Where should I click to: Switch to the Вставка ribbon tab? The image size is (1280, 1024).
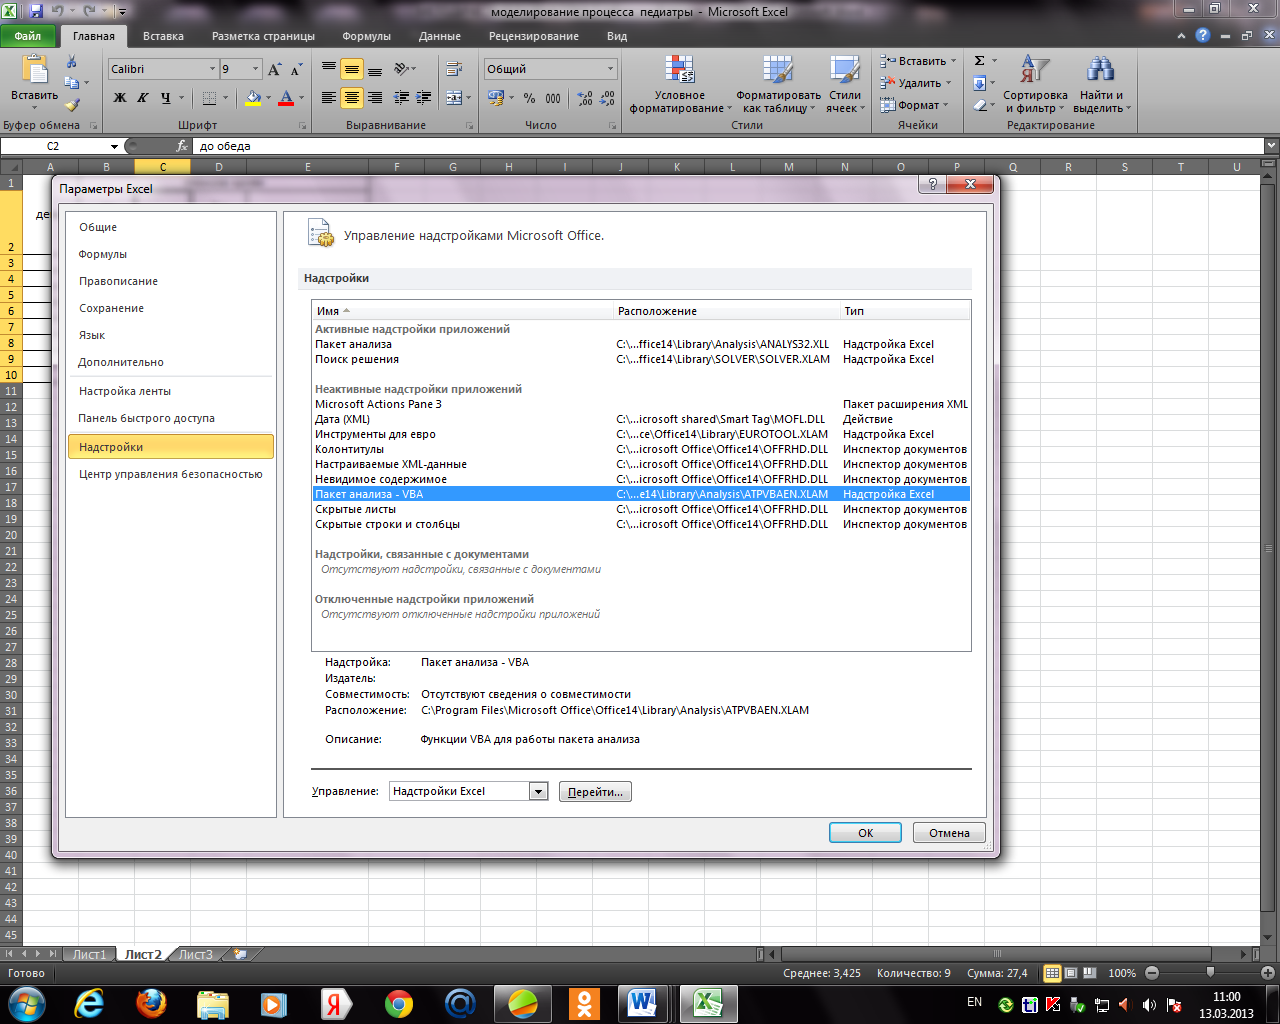pyautogui.click(x=163, y=36)
